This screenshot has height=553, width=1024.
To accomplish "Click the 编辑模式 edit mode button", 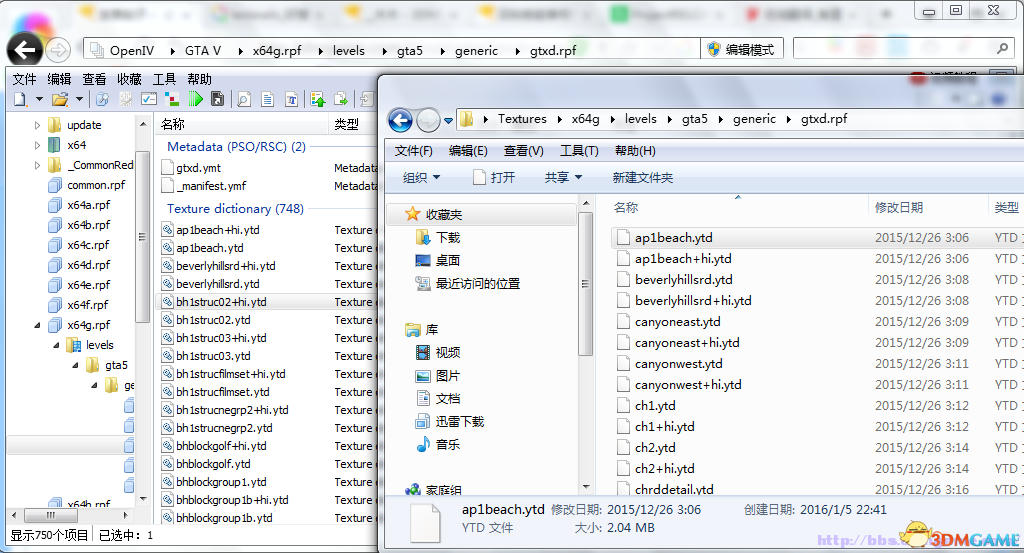I will point(742,50).
